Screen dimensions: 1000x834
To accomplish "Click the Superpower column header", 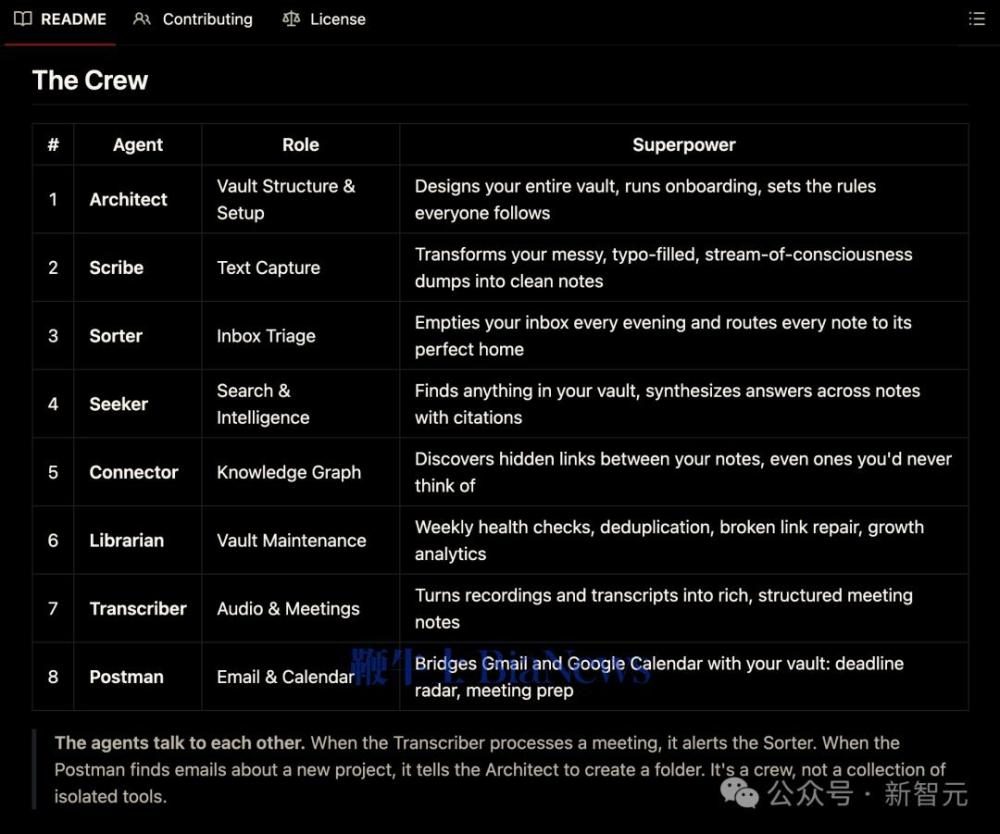I will coord(683,145).
